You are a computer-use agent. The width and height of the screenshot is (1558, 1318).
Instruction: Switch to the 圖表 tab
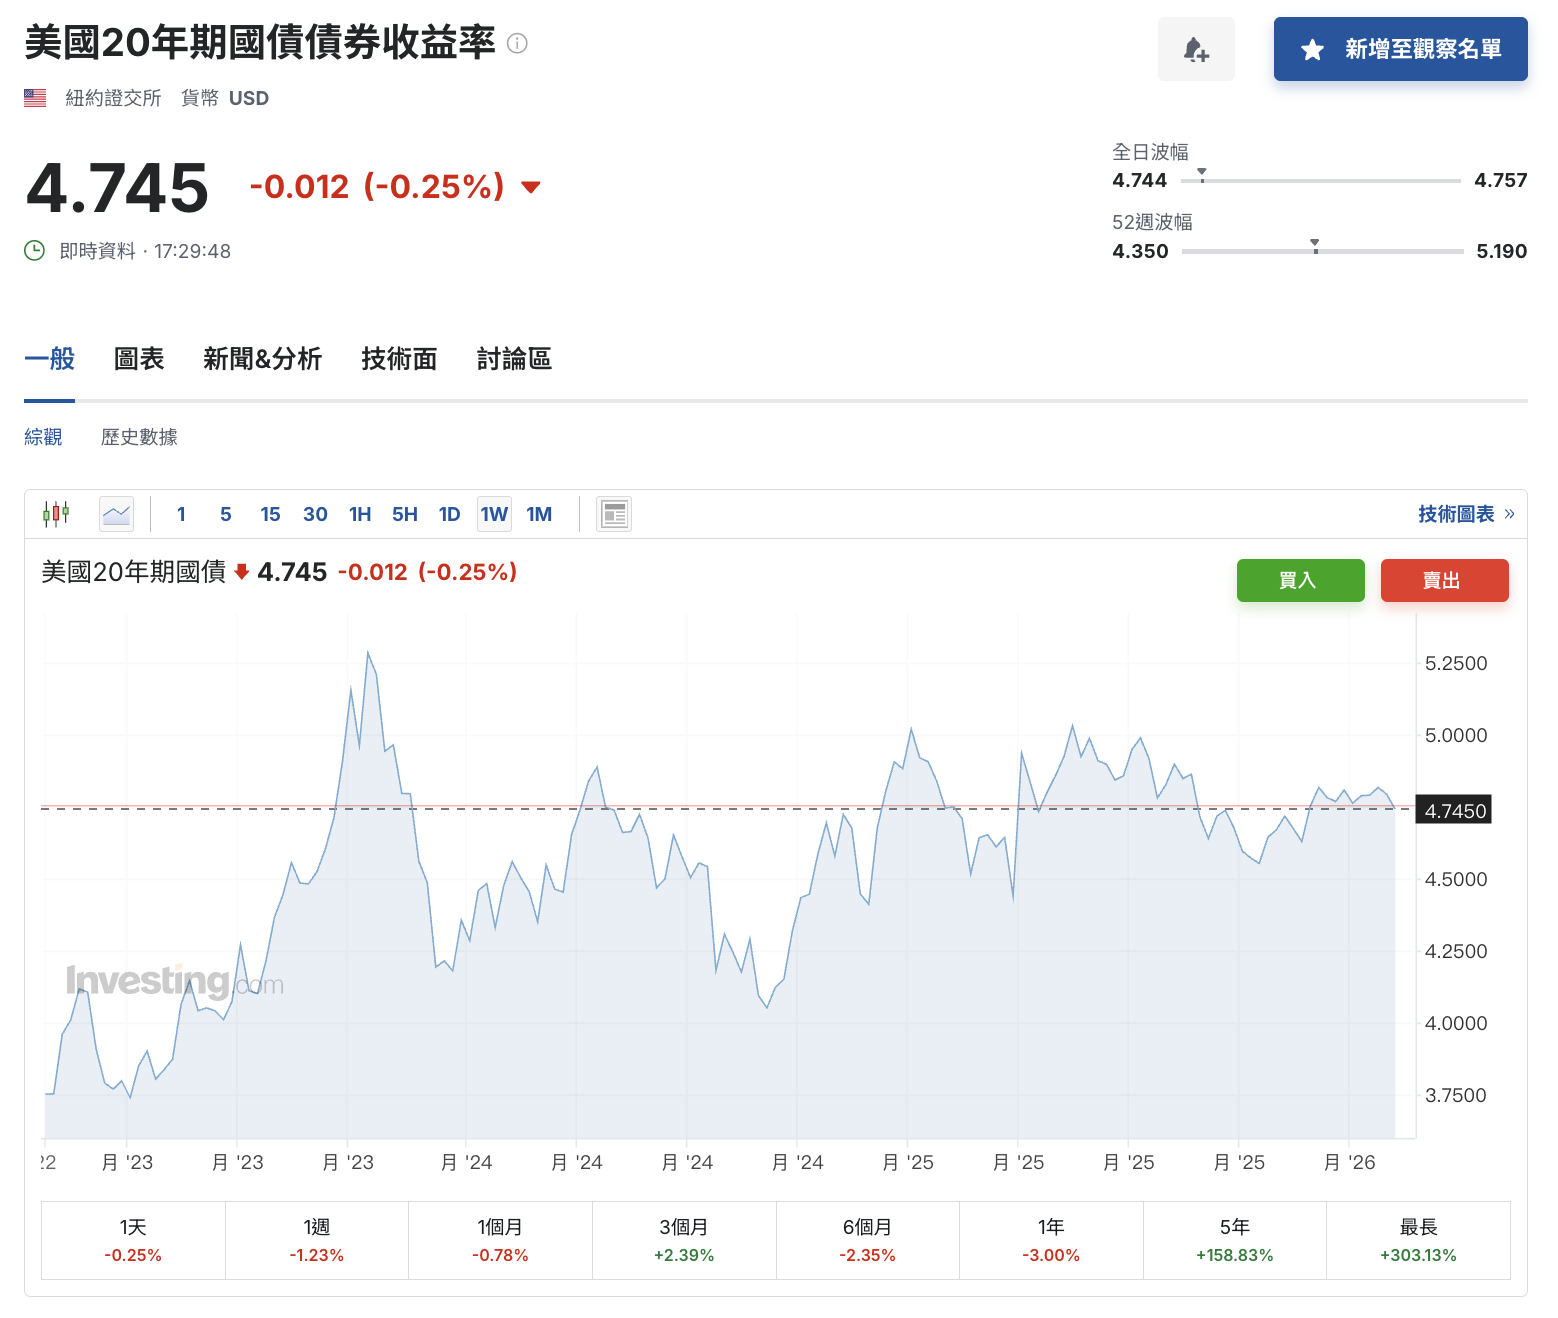[x=139, y=359]
